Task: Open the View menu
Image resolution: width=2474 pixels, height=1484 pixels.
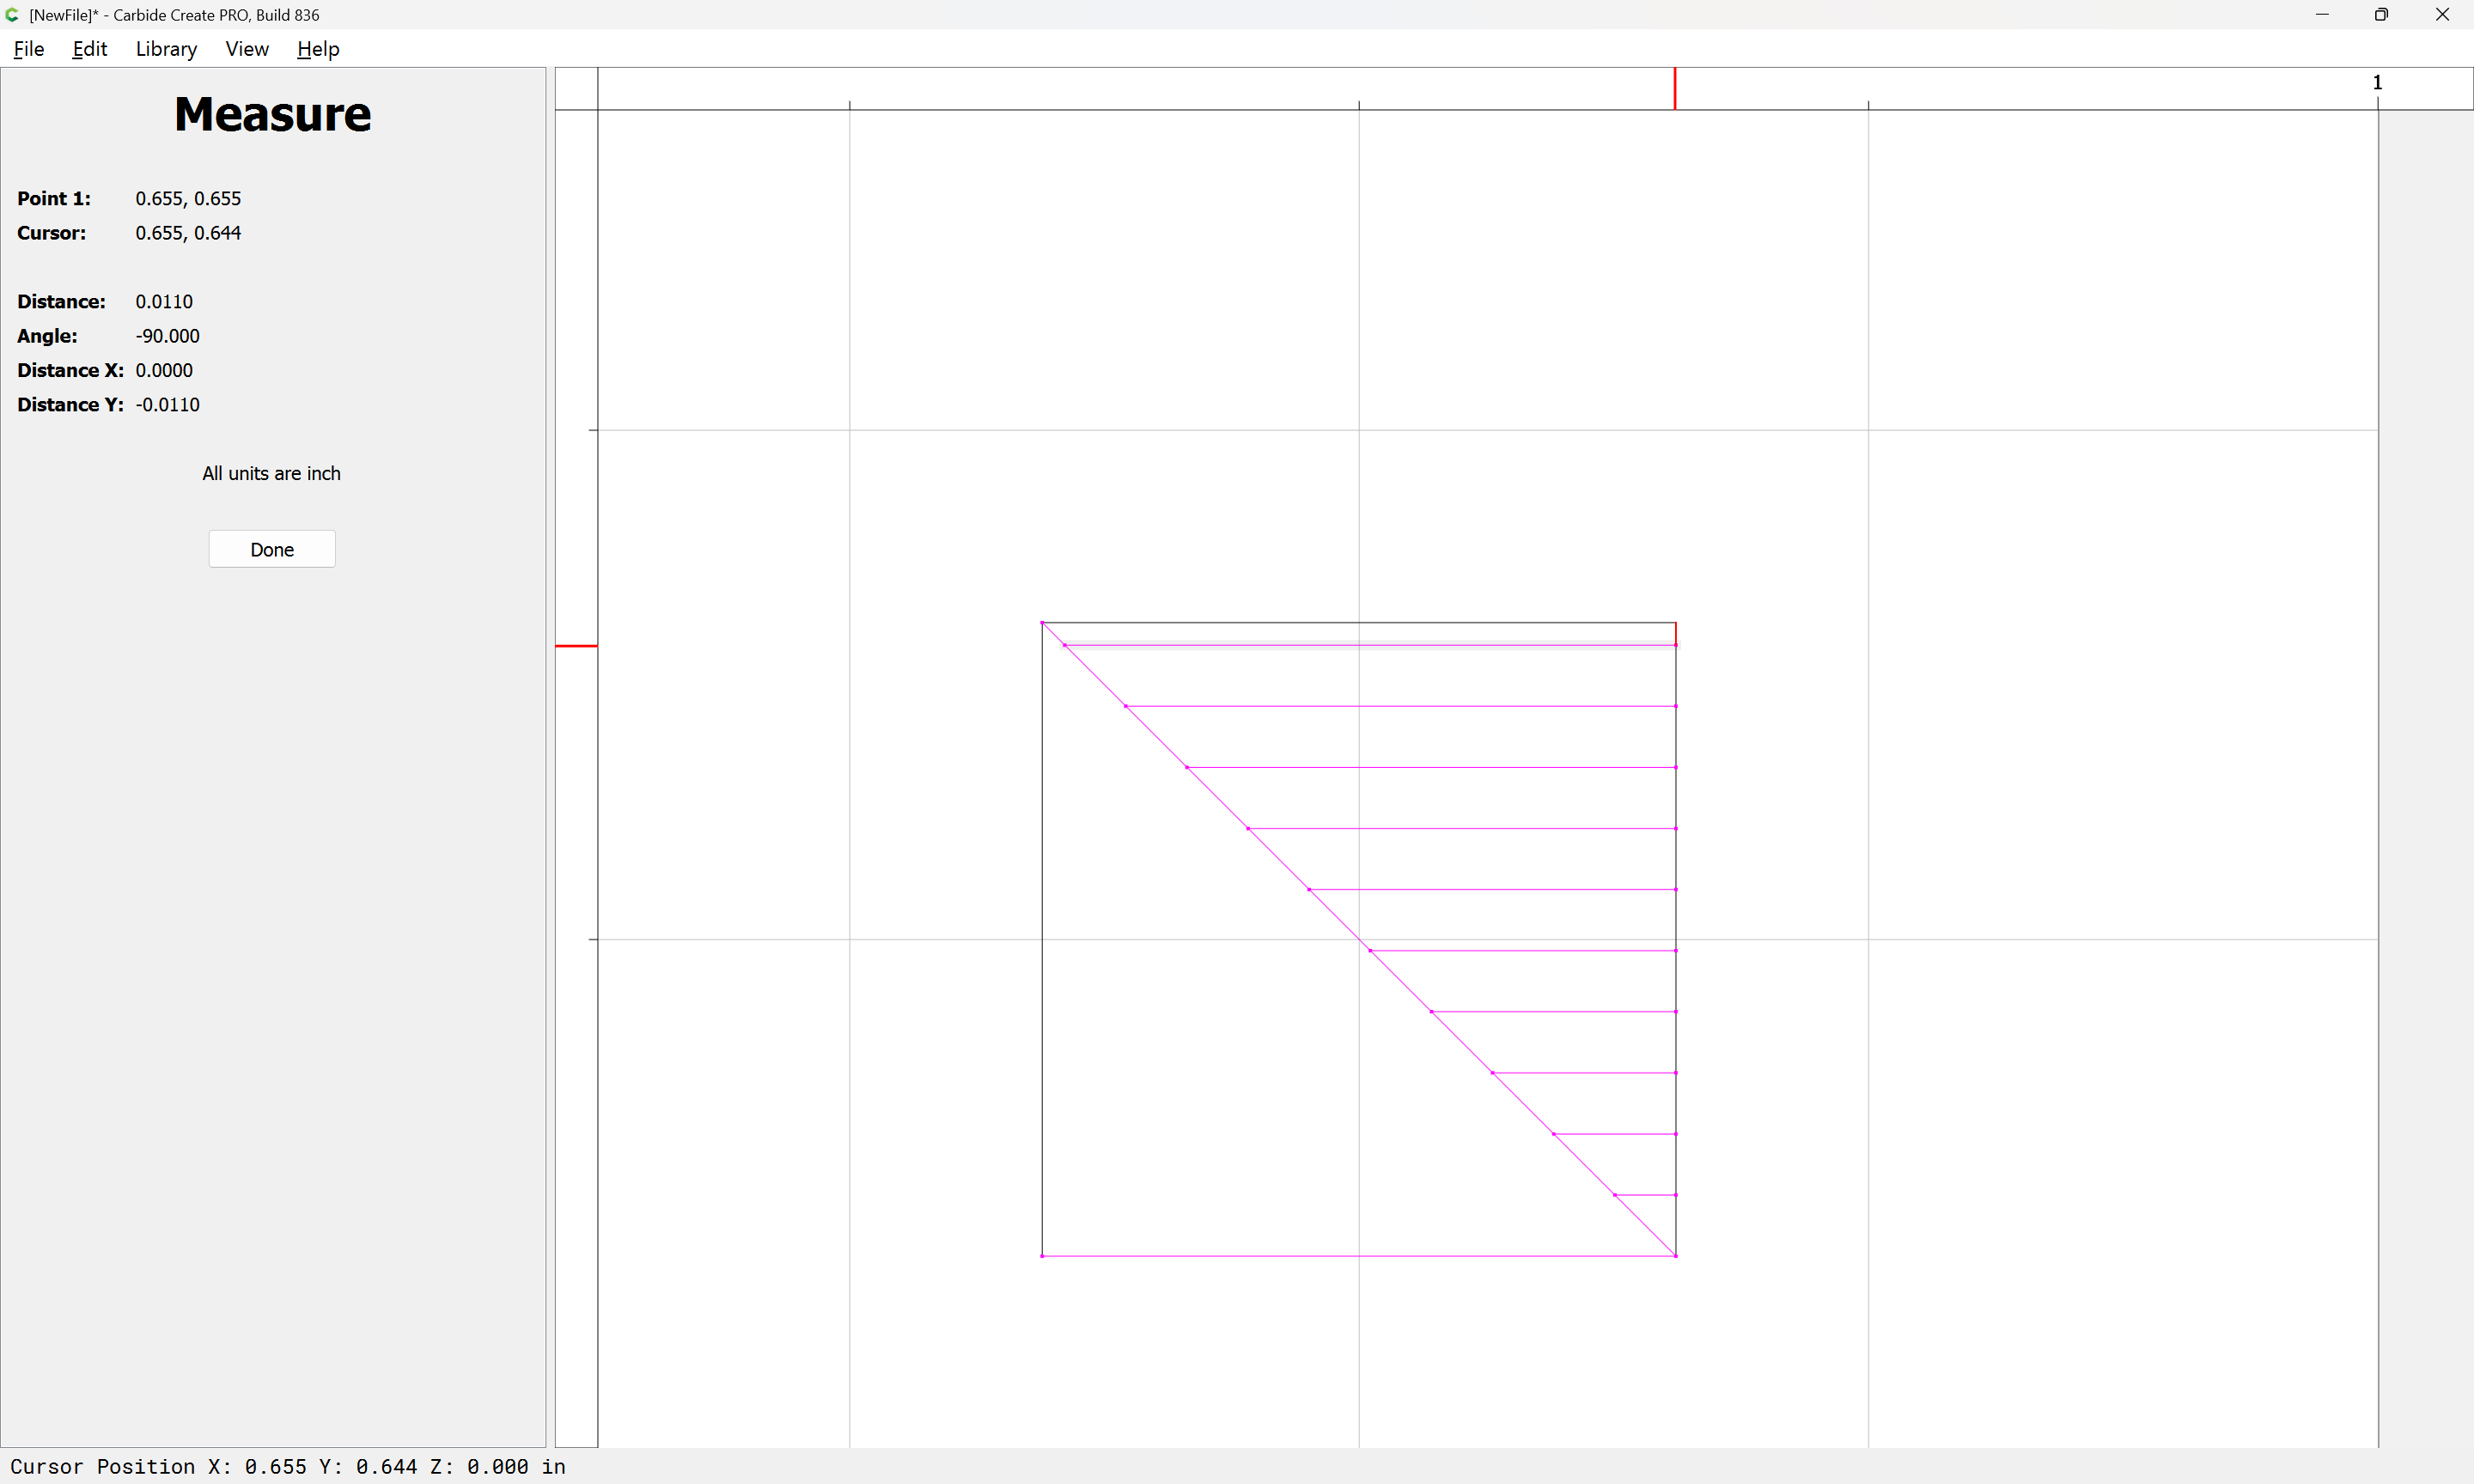Action: 247,49
